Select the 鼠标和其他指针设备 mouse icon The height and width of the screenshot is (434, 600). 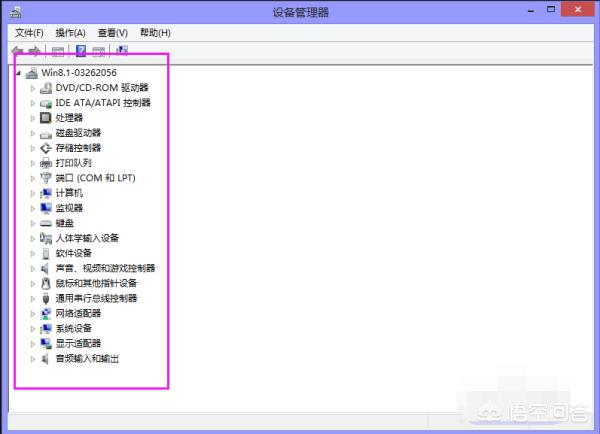46,283
